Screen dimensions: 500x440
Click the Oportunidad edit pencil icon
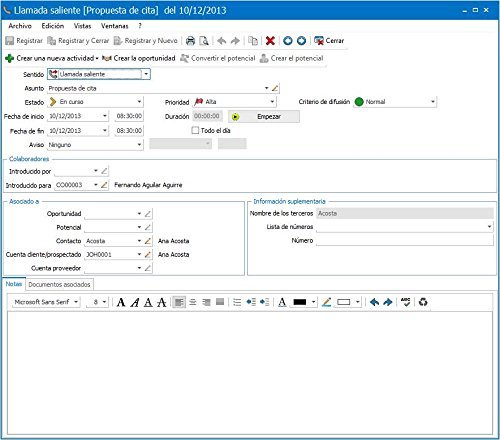tap(148, 214)
